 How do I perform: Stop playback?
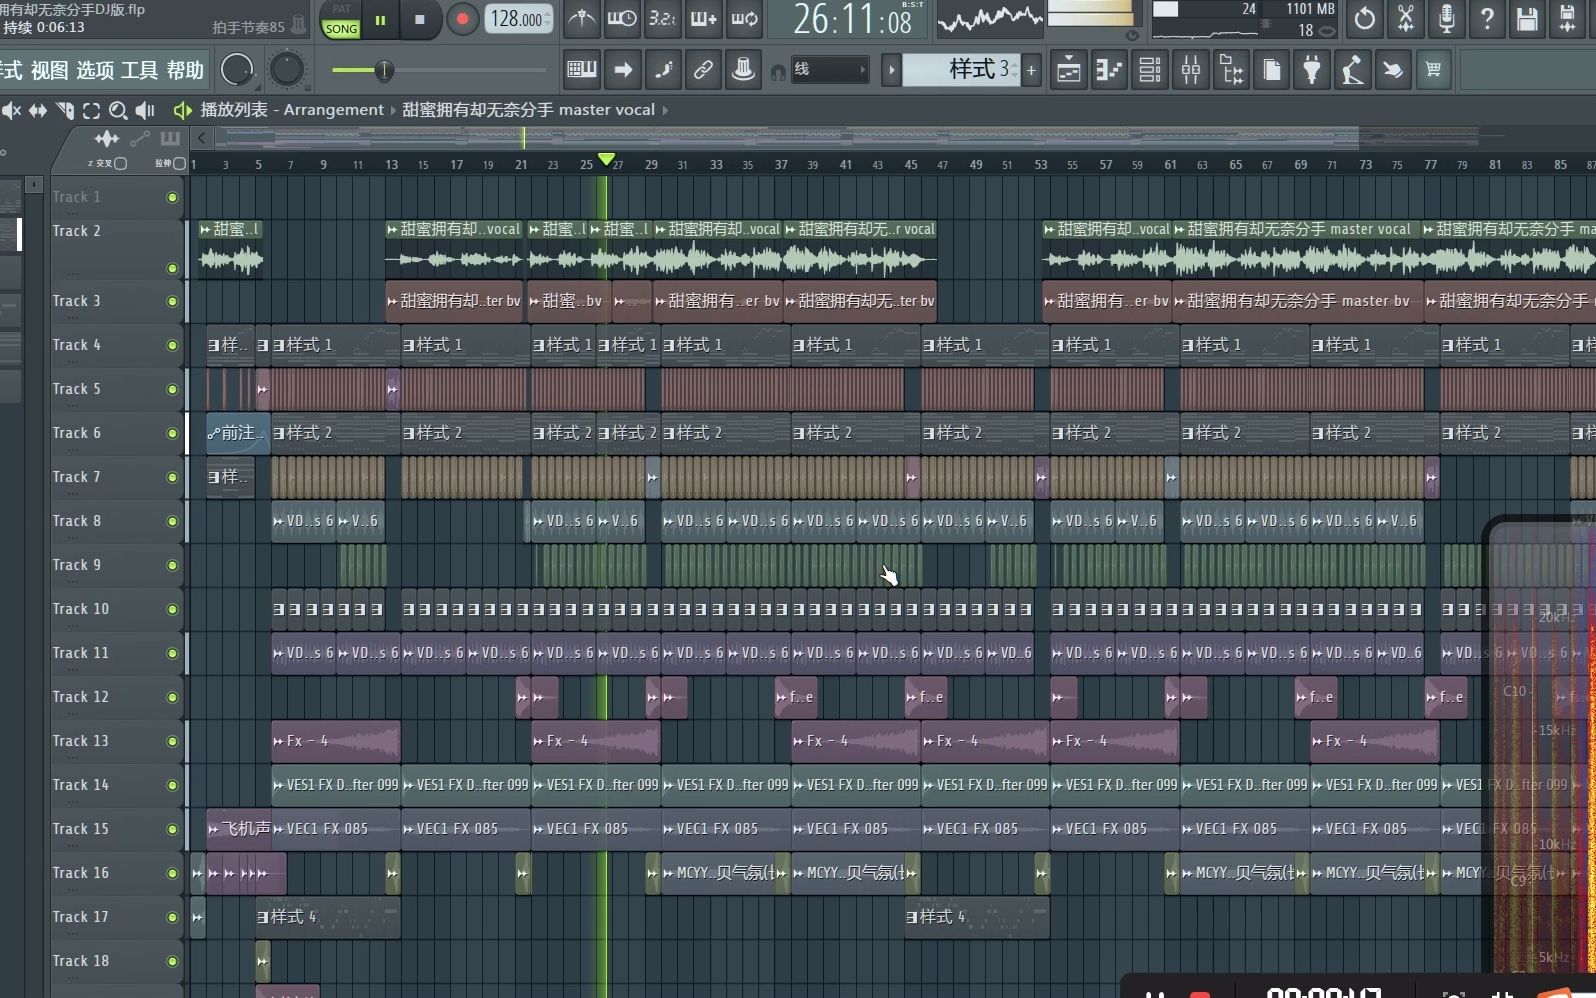click(420, 20)
